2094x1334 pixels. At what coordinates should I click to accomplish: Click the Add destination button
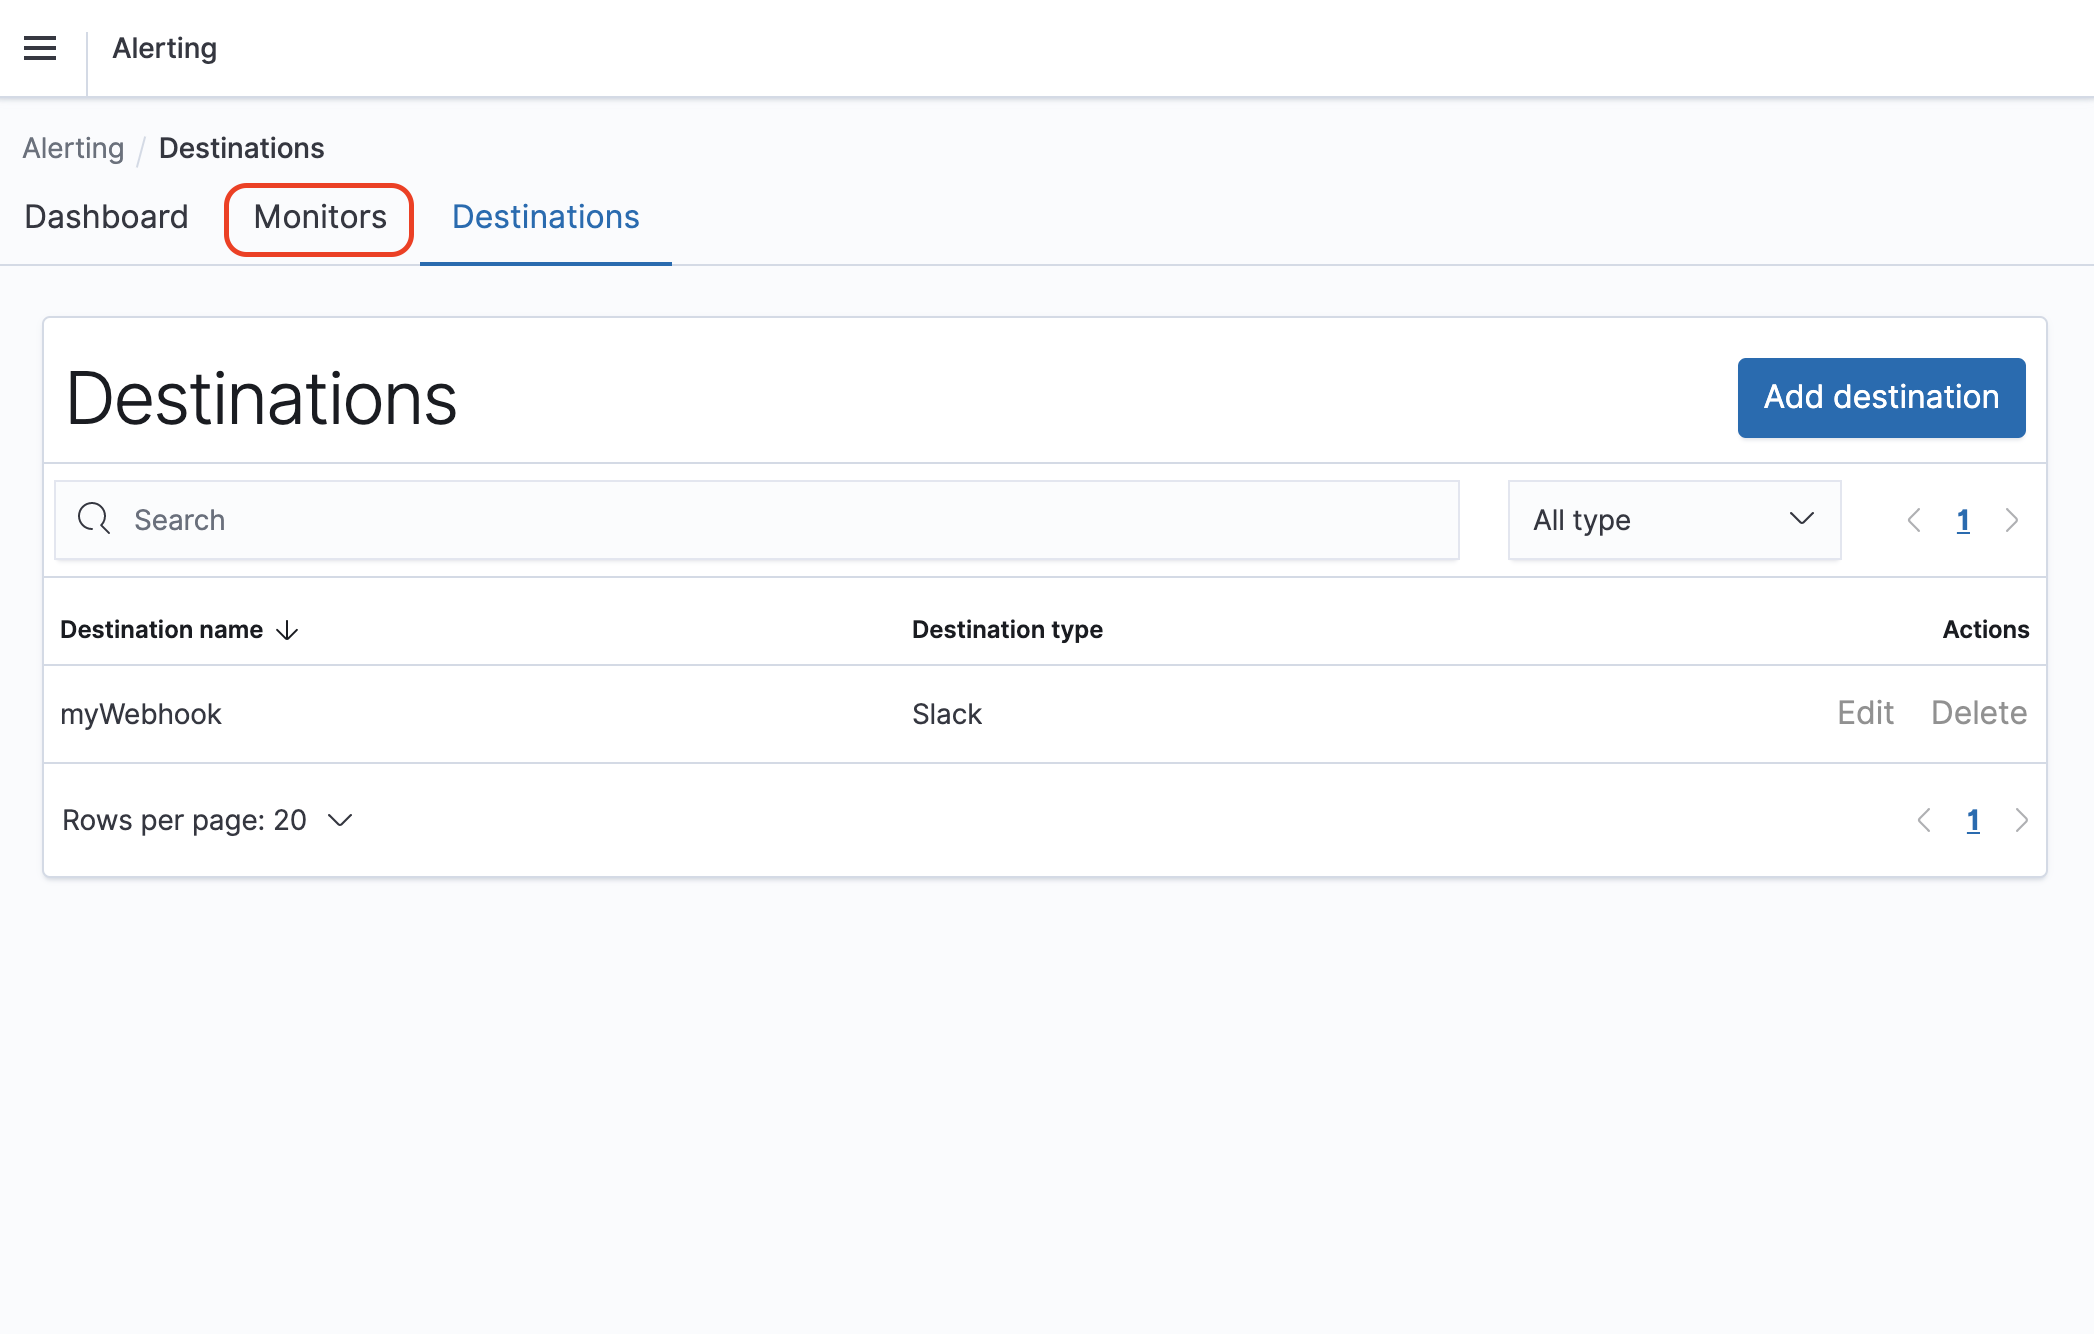click(1881, 397)
